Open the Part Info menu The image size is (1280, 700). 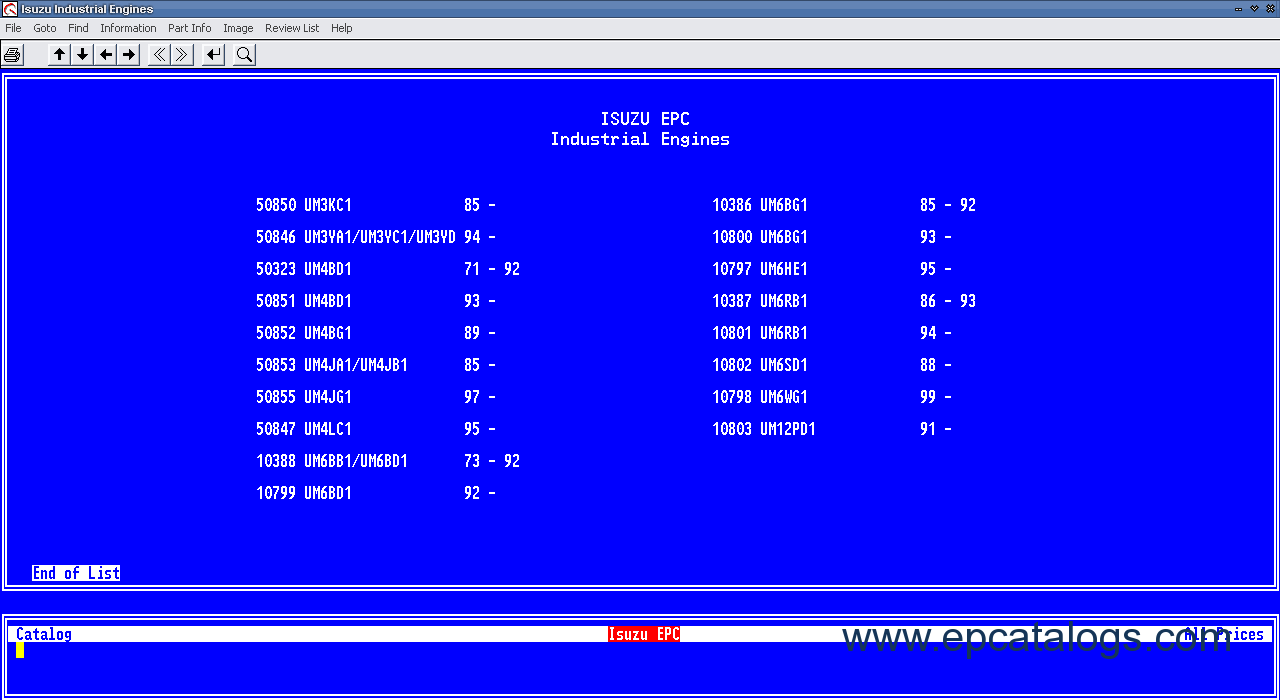point(190,28)
